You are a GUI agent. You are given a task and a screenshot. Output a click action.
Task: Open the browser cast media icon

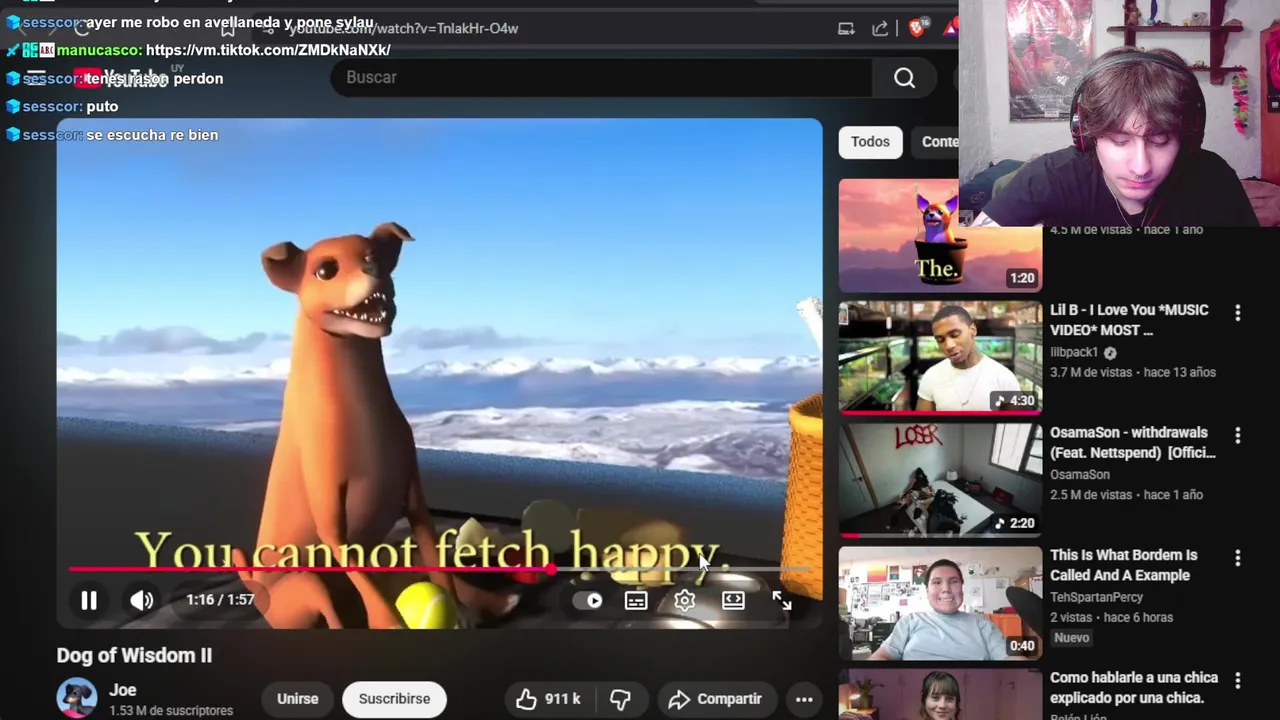click(846, 29)
